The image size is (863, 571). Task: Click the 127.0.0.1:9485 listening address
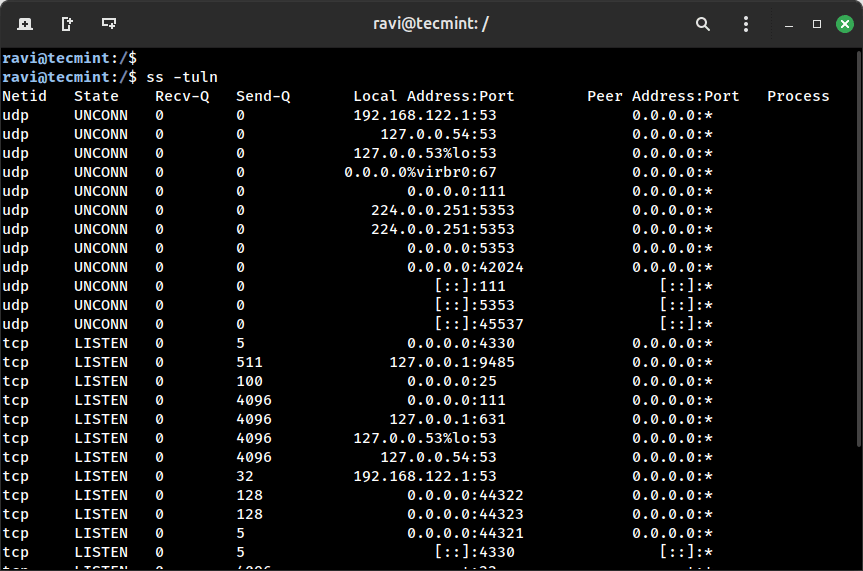pos(452,362)
